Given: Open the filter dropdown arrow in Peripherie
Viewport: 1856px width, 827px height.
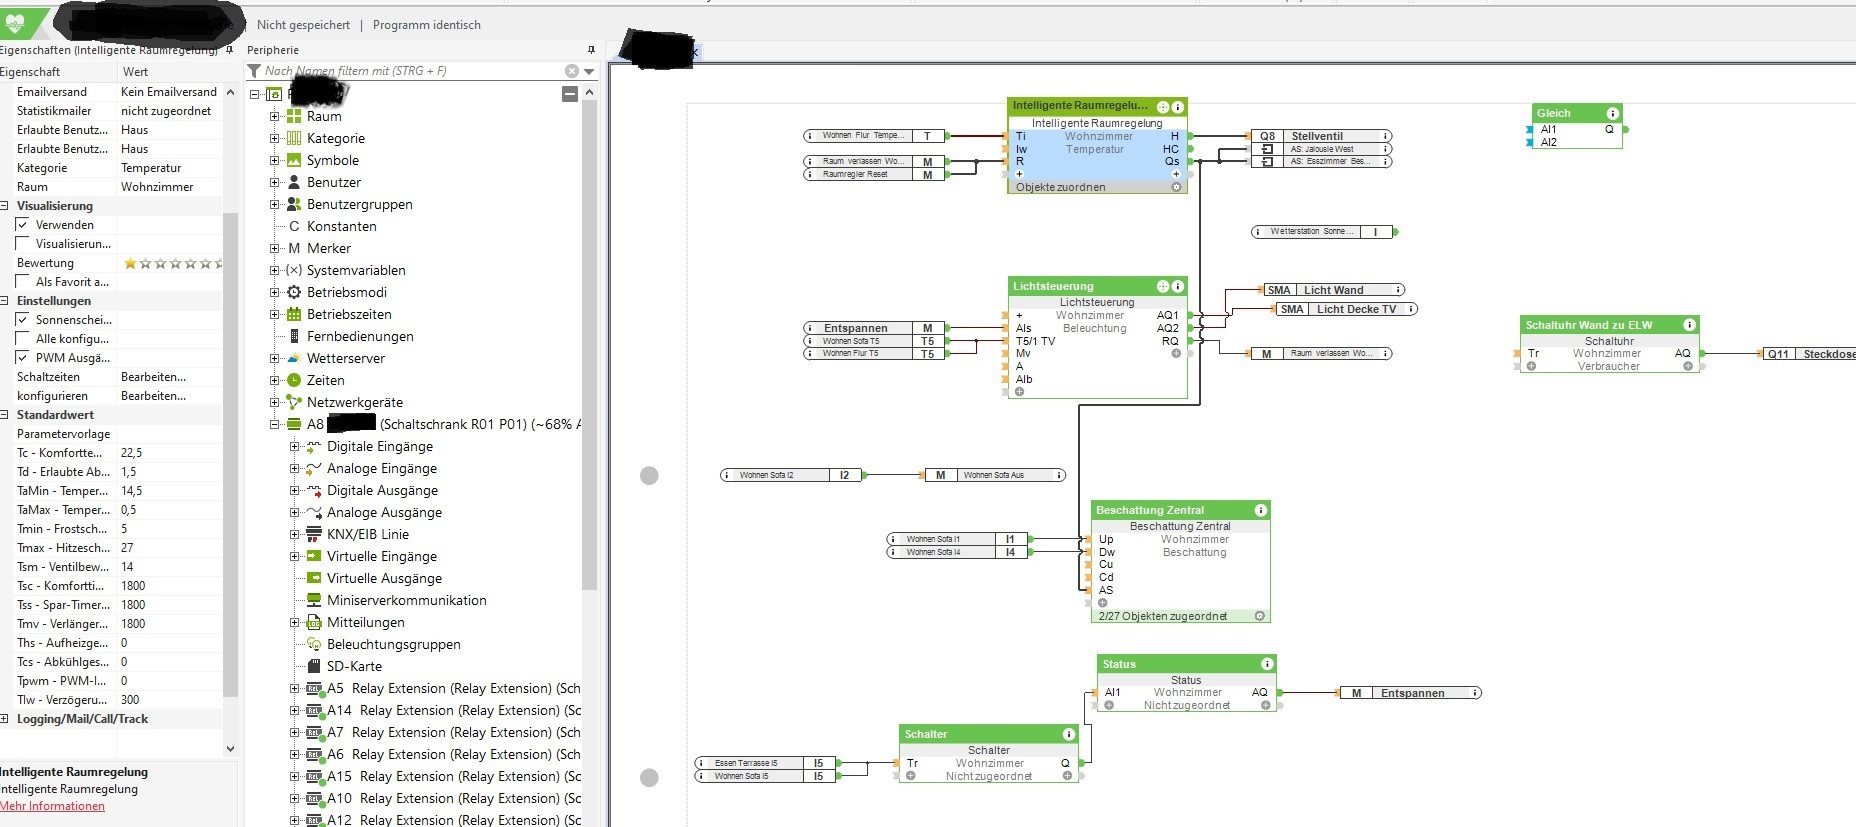Looking at the screenshot, I should click(x=589, y=71).
